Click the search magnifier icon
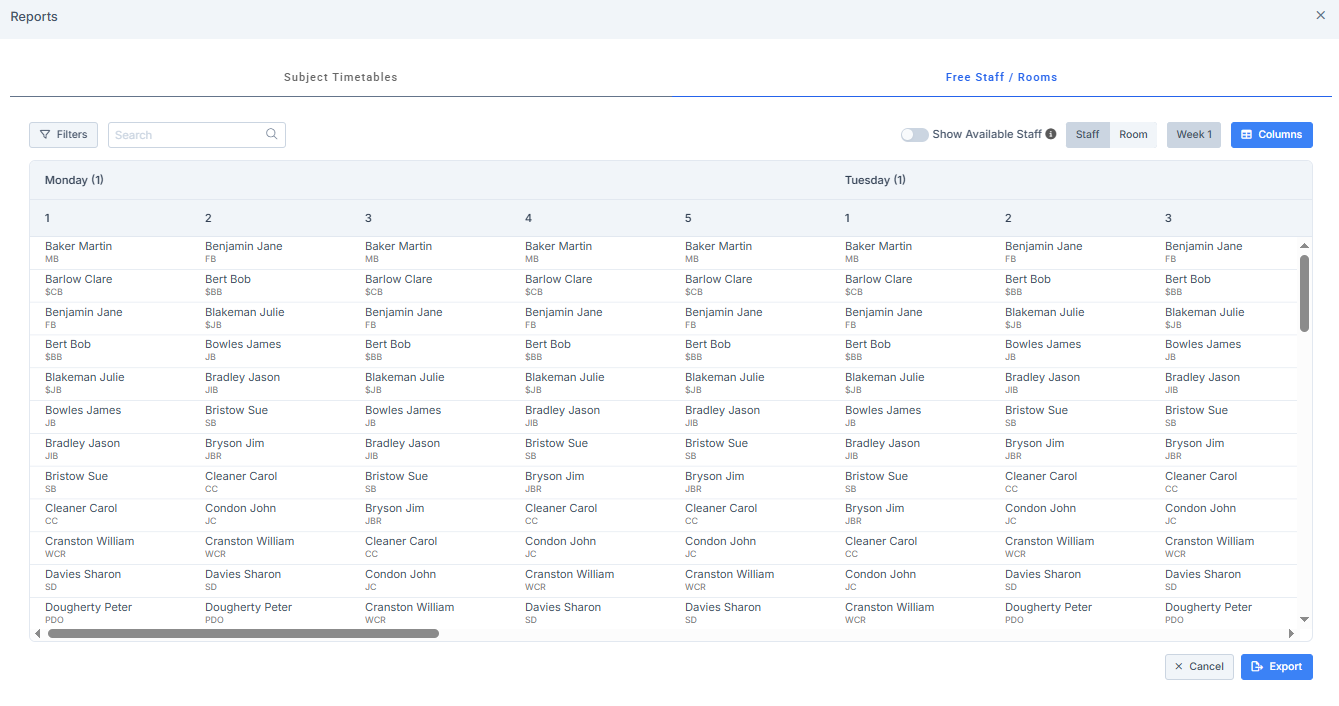1339x706 pixels. point(271,134)
